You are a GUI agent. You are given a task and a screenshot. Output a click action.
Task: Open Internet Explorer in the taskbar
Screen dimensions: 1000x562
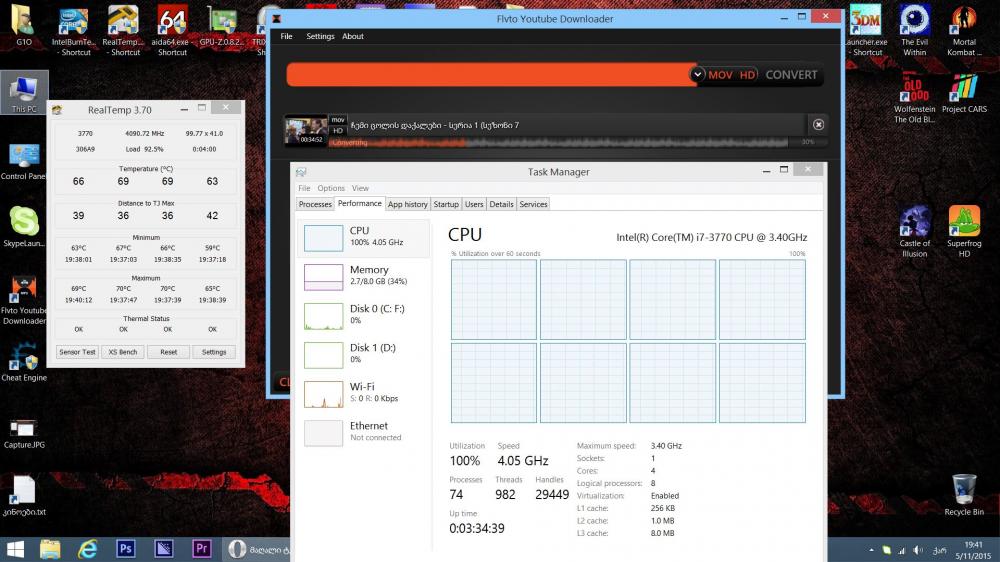pos(88,548)
